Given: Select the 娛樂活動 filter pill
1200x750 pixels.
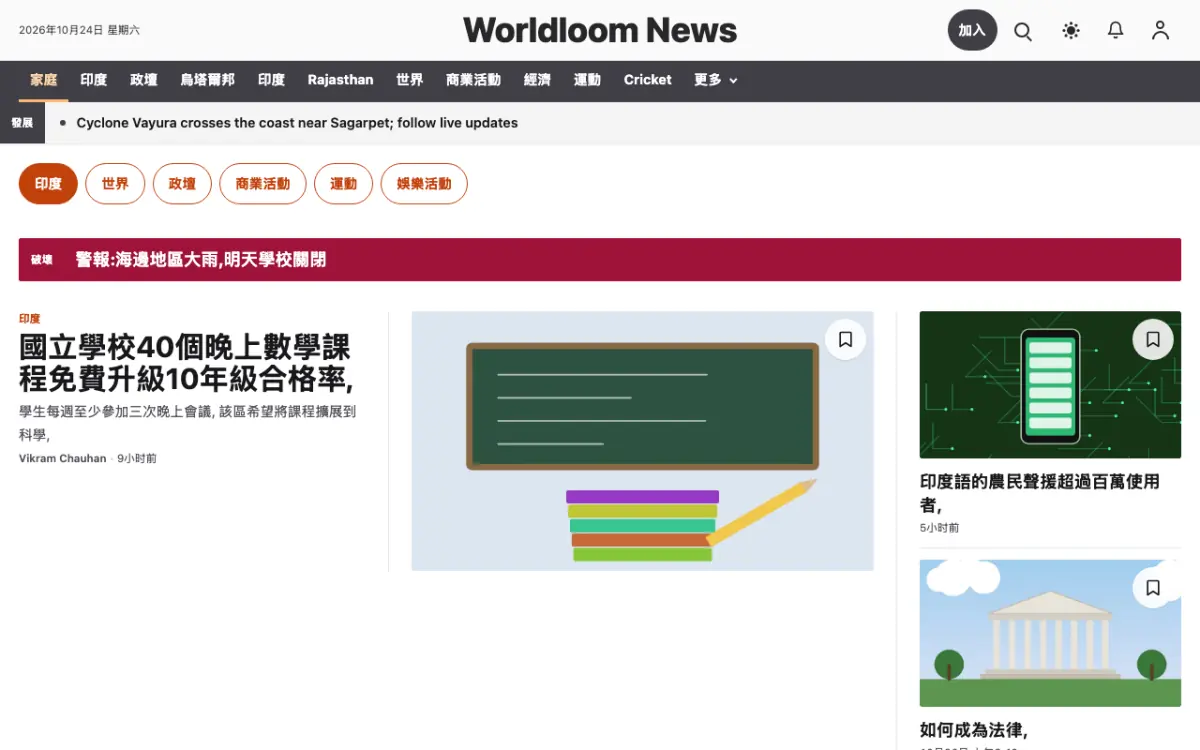Looking at the screenshot, I should point(424,184).
